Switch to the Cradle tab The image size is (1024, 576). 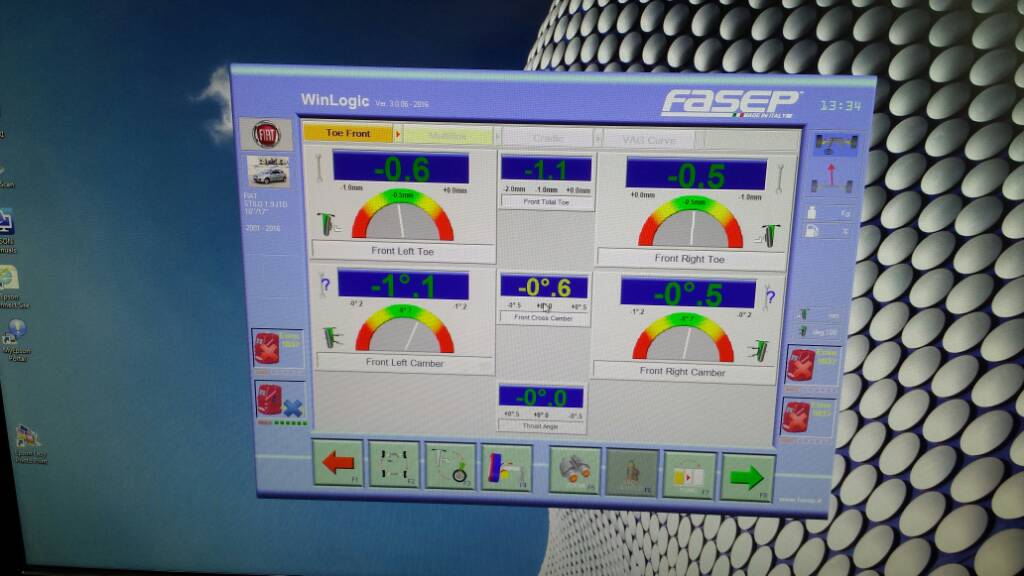[547, 138]
